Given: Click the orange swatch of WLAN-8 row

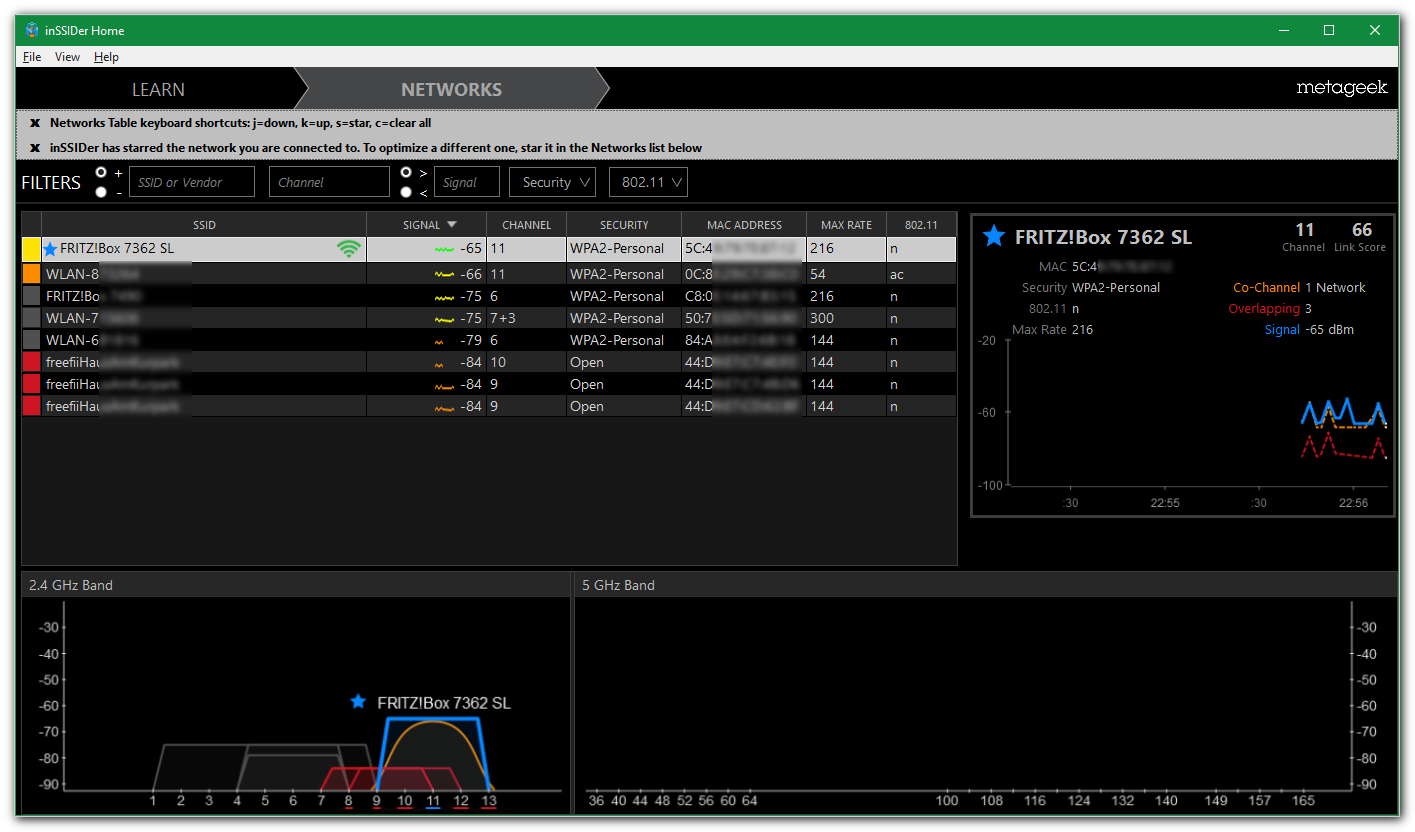Looking at the screenshot, I should pos(31,274).
